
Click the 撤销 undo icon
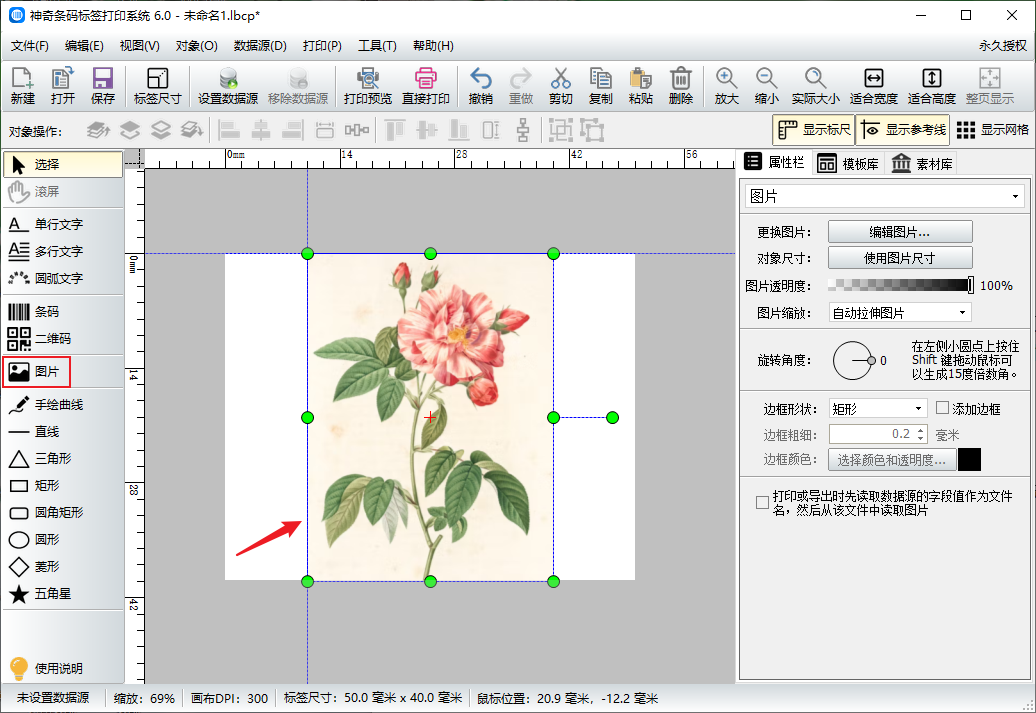(480, 86)
